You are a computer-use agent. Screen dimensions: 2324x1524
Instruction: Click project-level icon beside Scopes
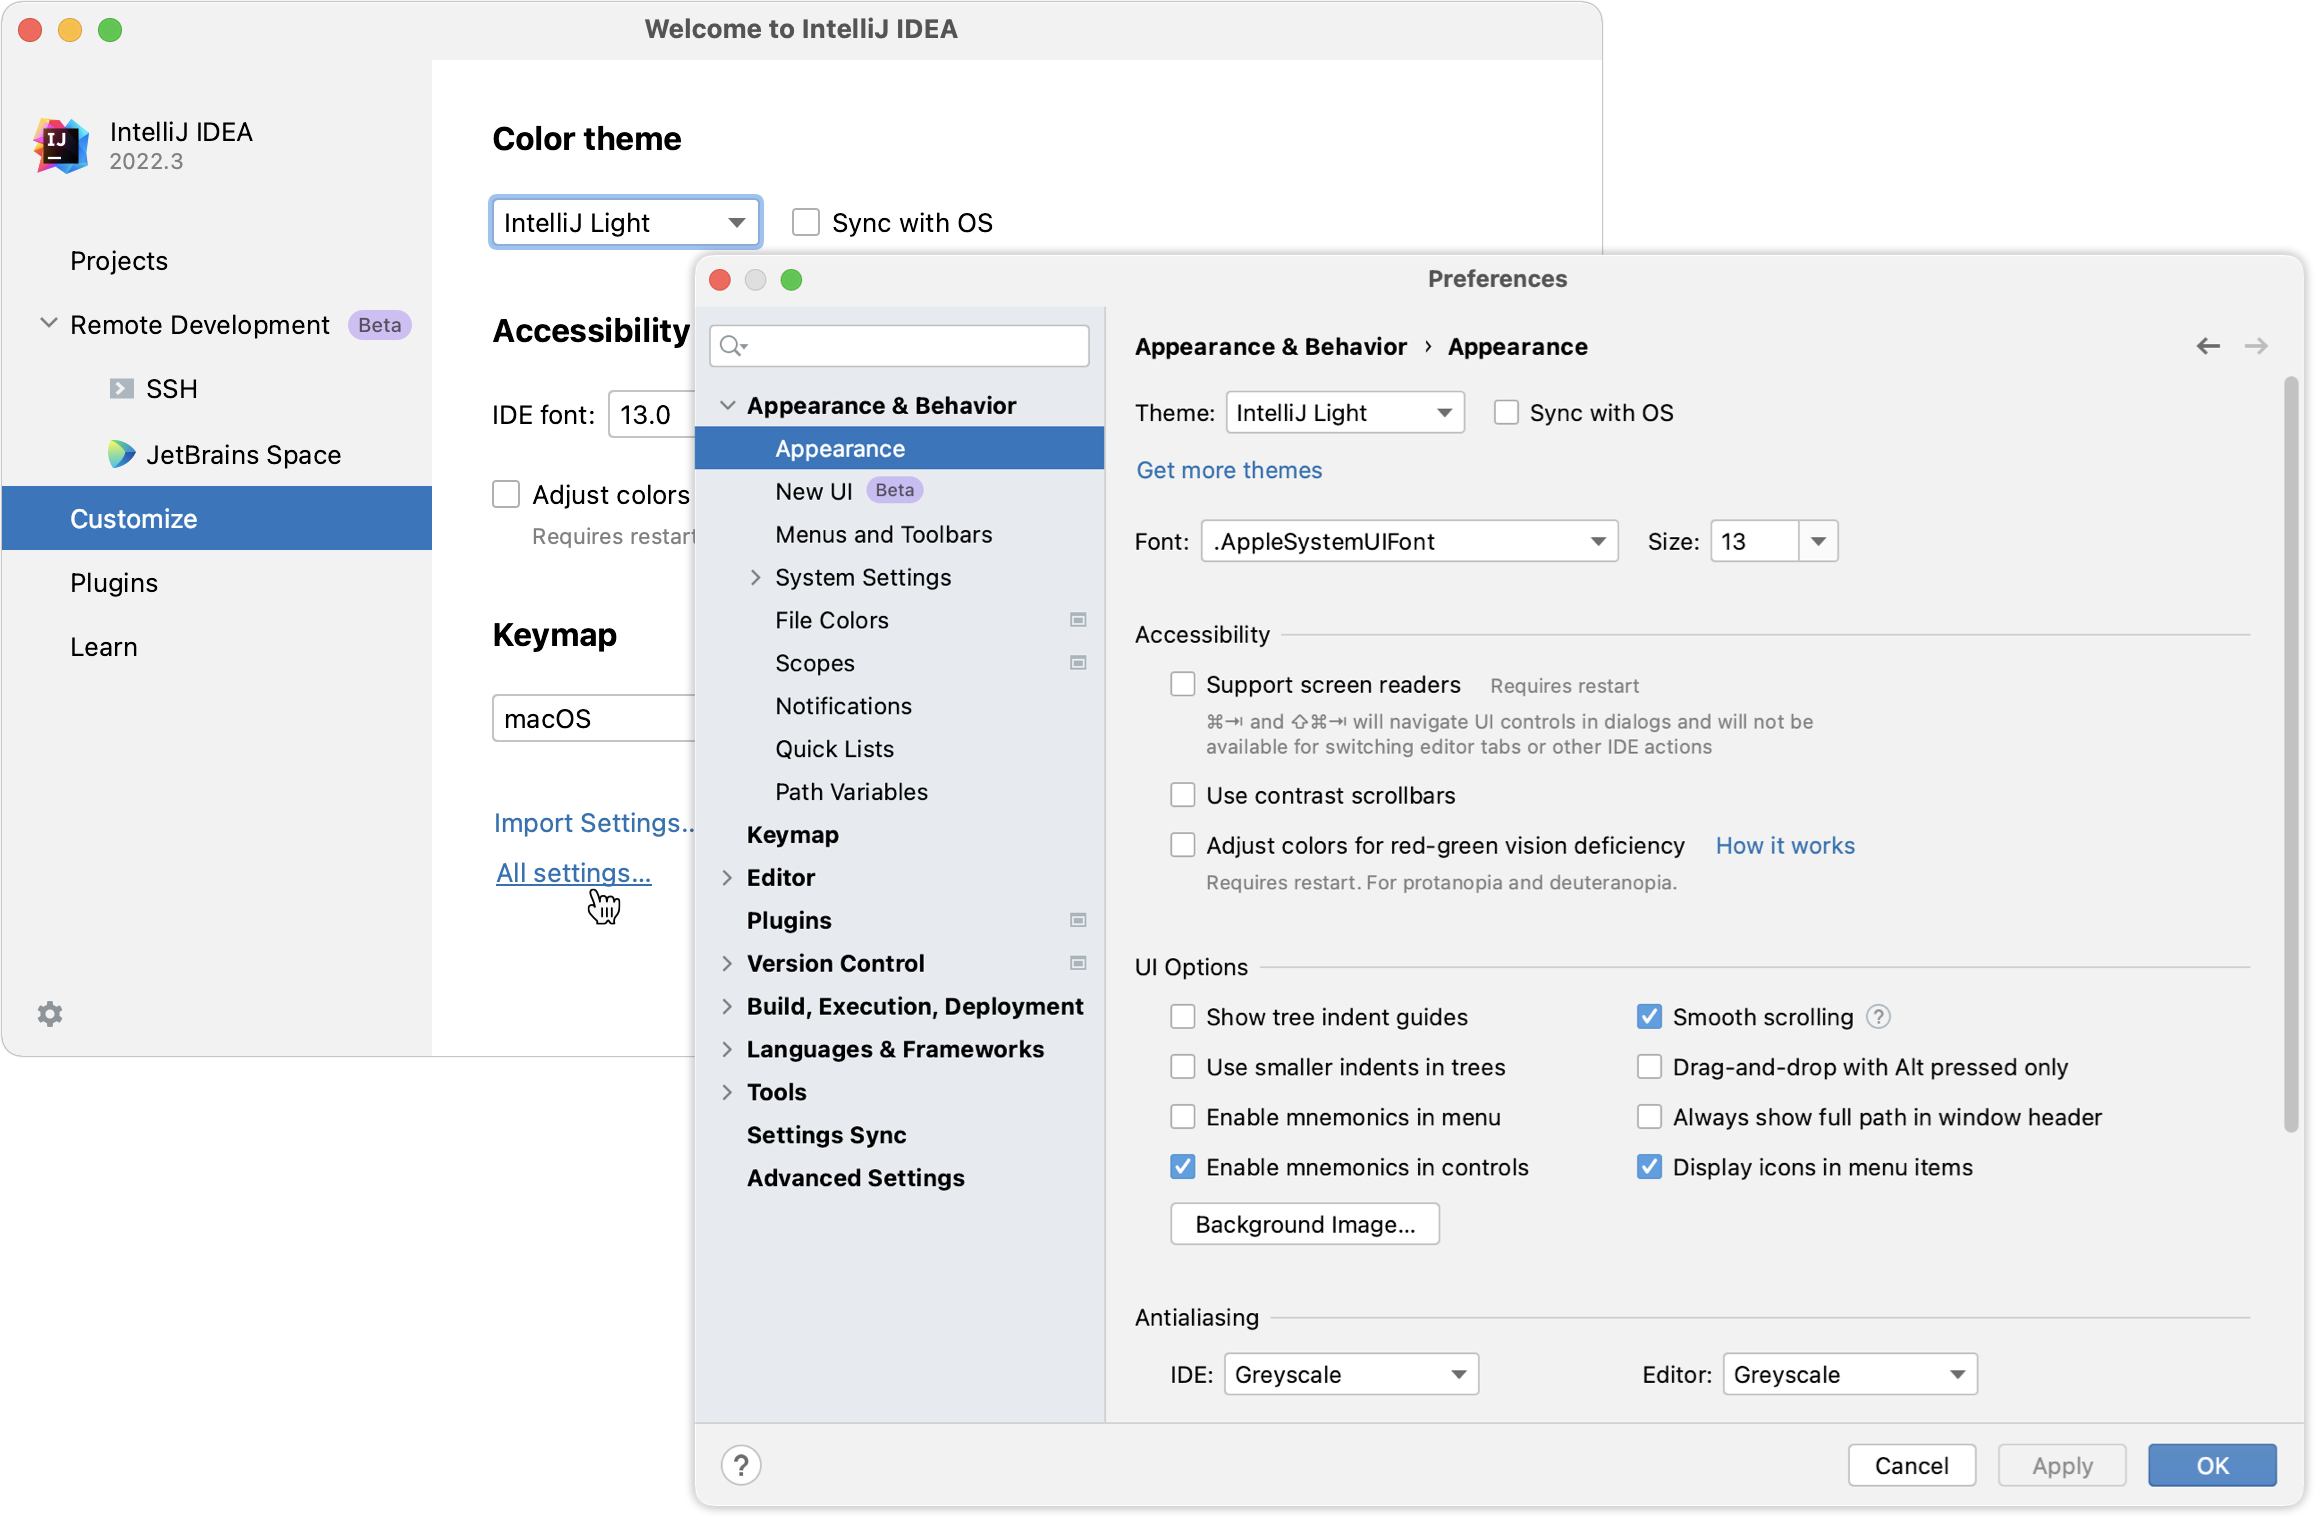click(x=1078, y=663)
